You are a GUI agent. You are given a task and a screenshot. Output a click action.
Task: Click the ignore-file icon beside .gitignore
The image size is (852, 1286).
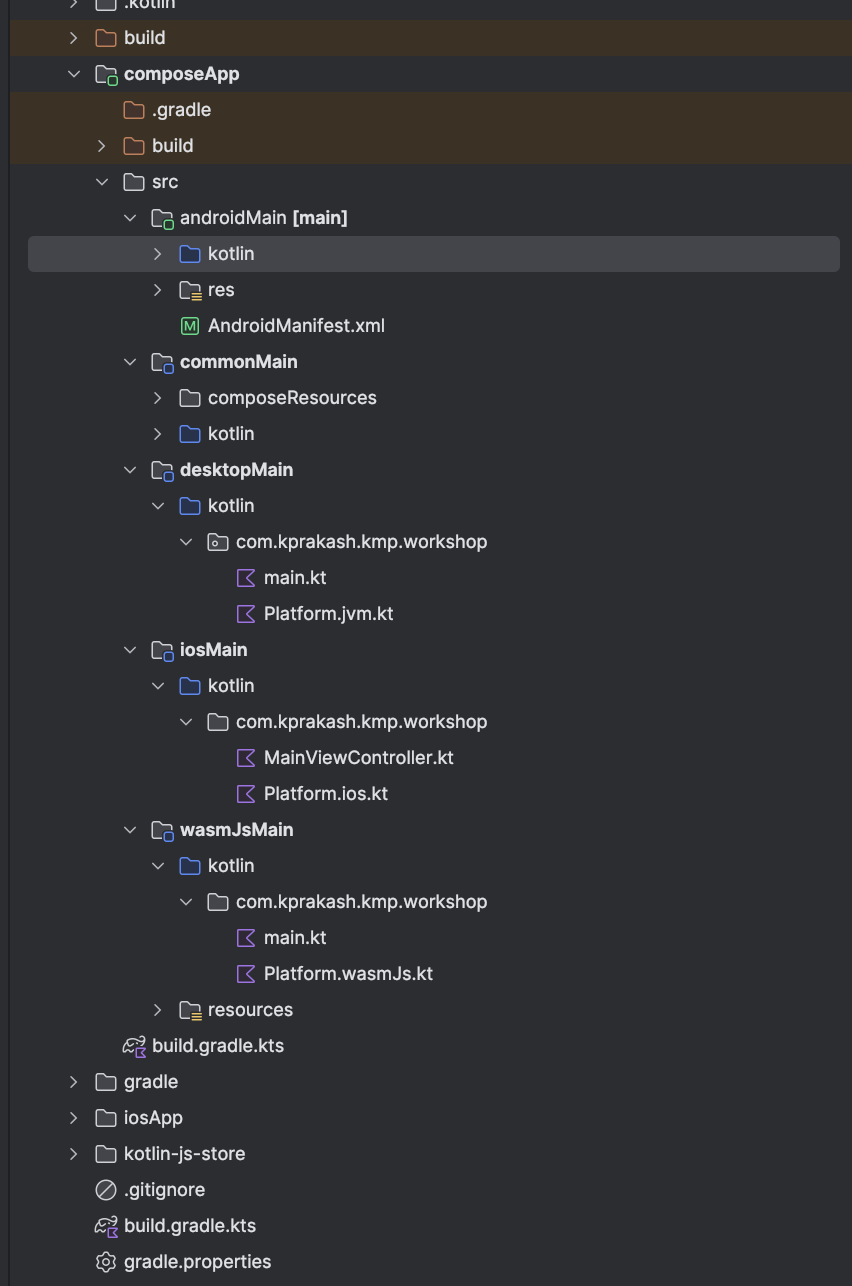click(105, 1190)
